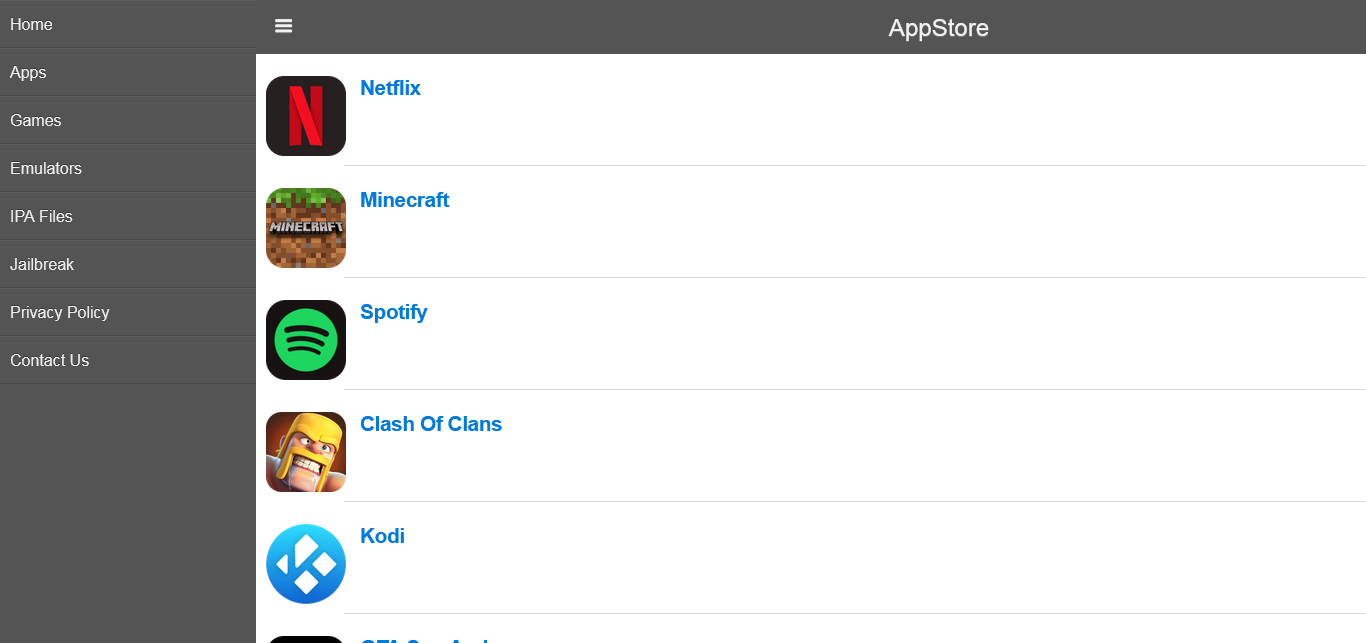This screenshot has width=1366, height=643.
Task: Navigate to IPA Files
Action: 128,216
